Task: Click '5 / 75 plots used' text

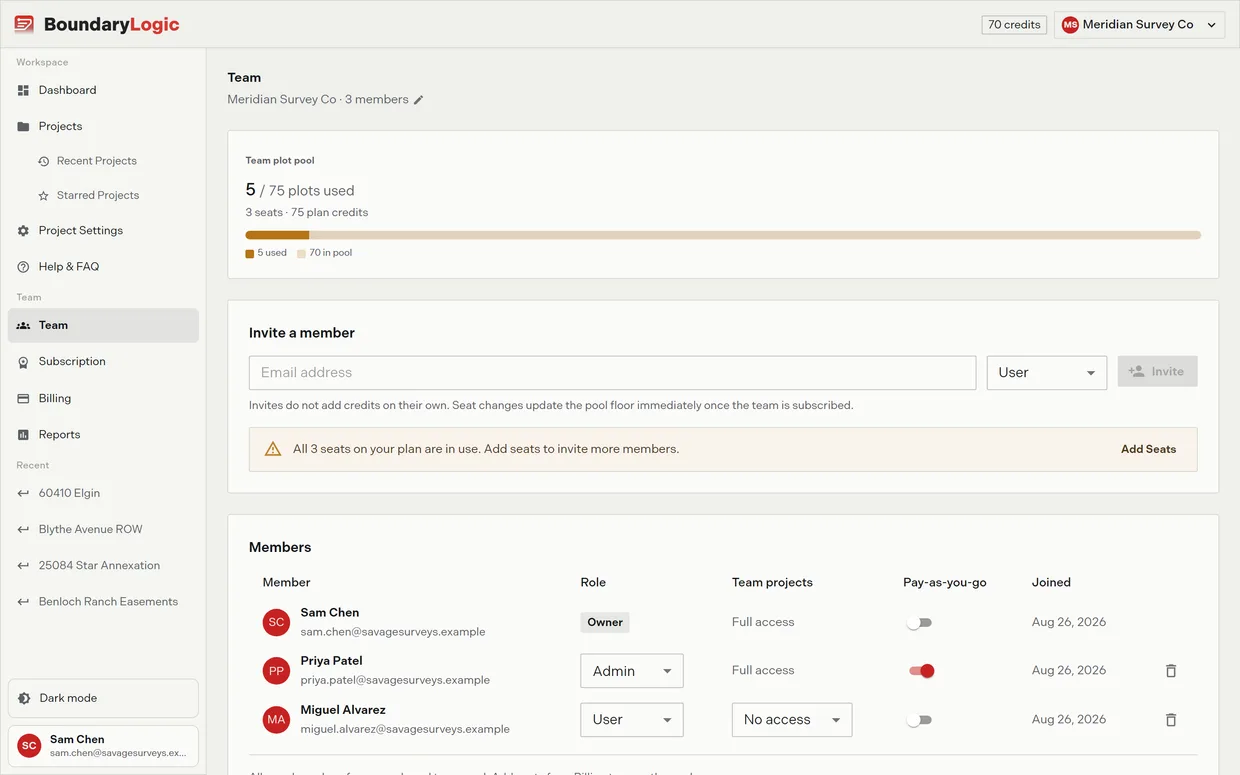Action: pyautogui.click(x=300, y=190)
